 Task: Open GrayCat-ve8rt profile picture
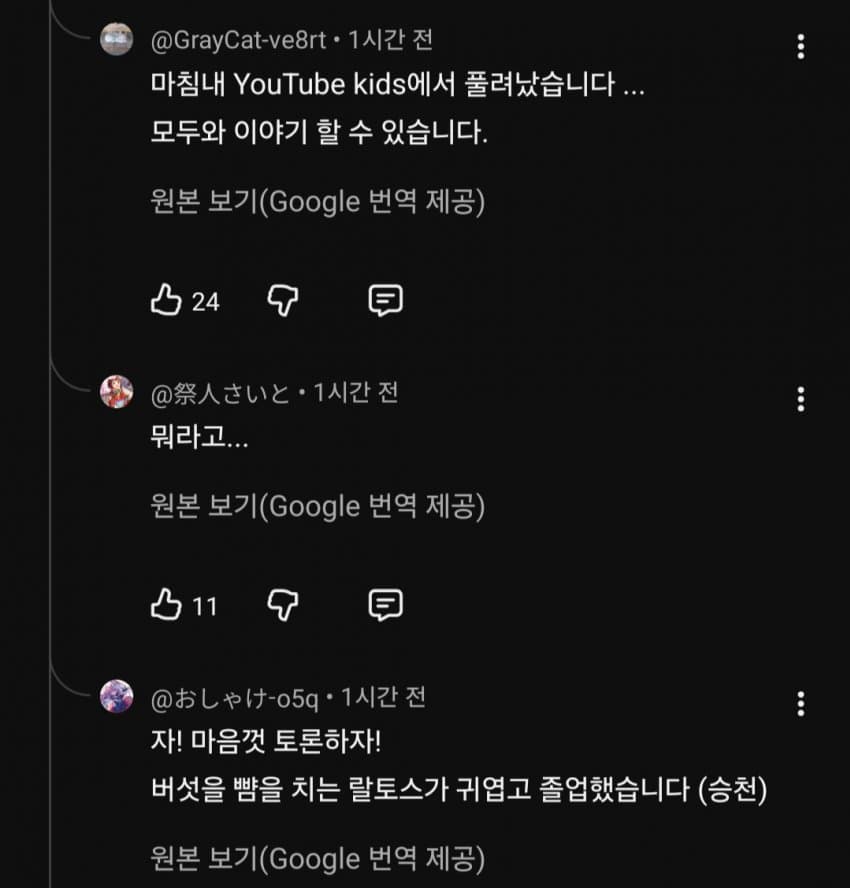pos(117,40)
